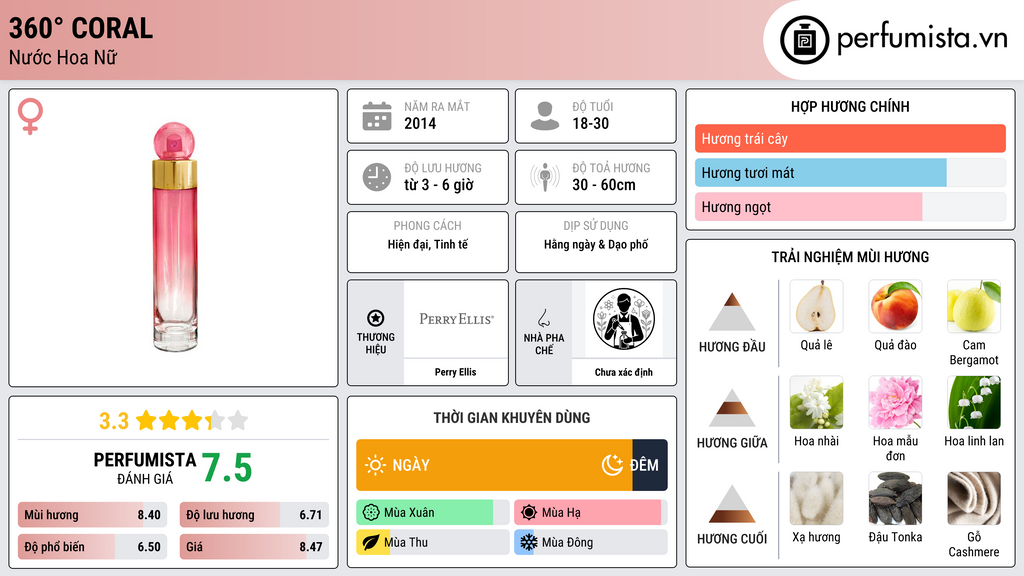Screen dimensions: 1024x576
Task: Click the Hoa nhài jasmine thumbnail
Action: click(x=816, y=402)
